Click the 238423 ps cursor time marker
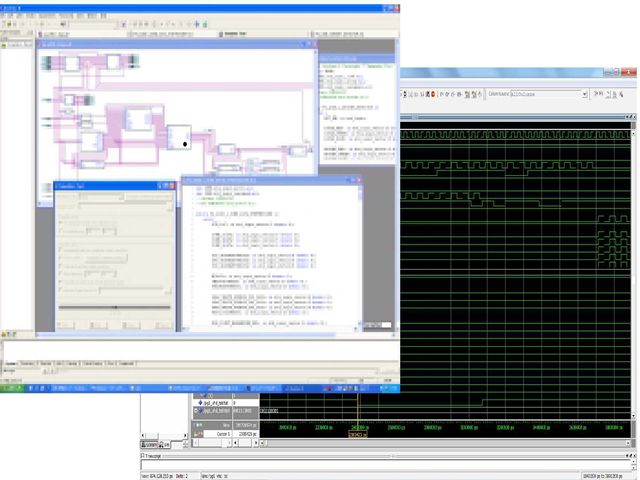The width and height of the screenshot is (640, 480). [358, 435]
